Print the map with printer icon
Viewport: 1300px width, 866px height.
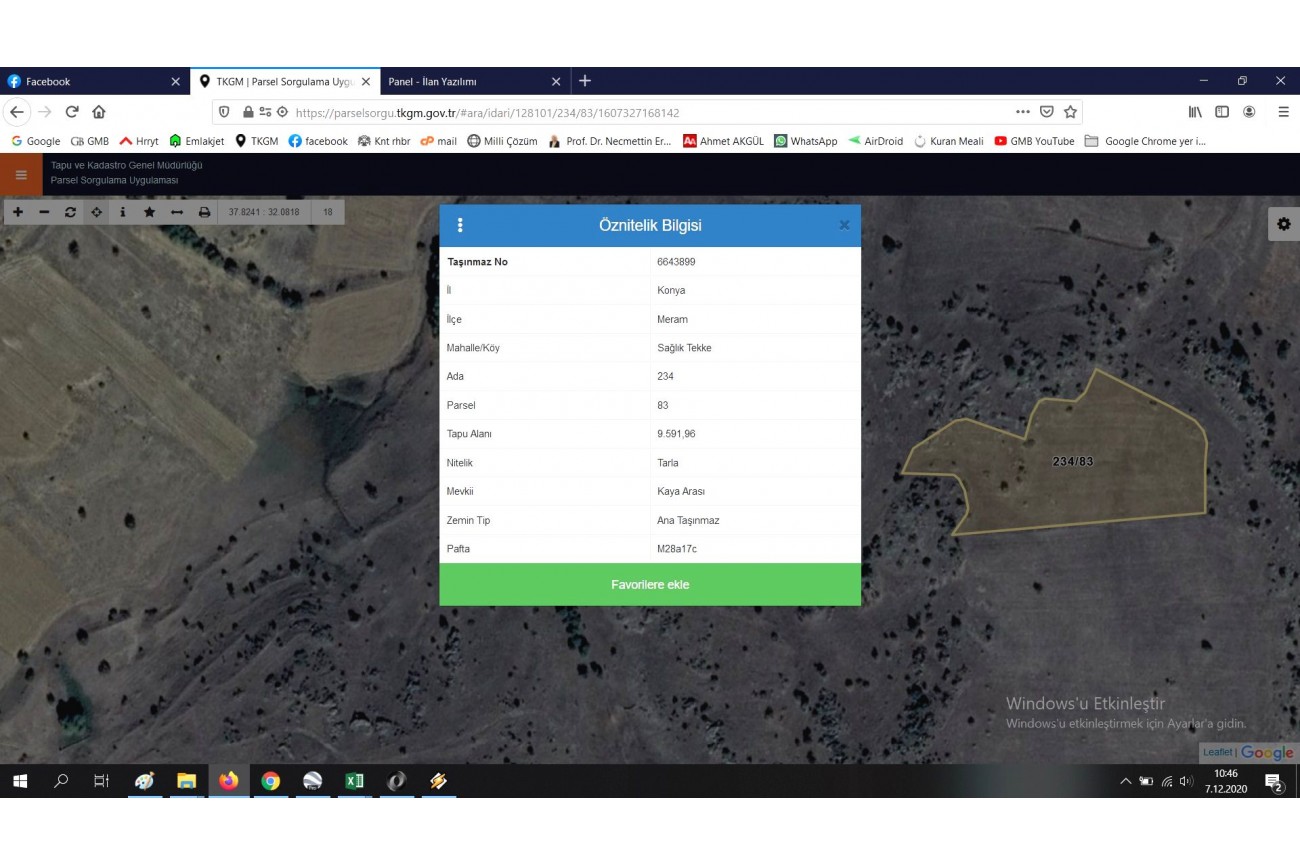coord(204,212)
